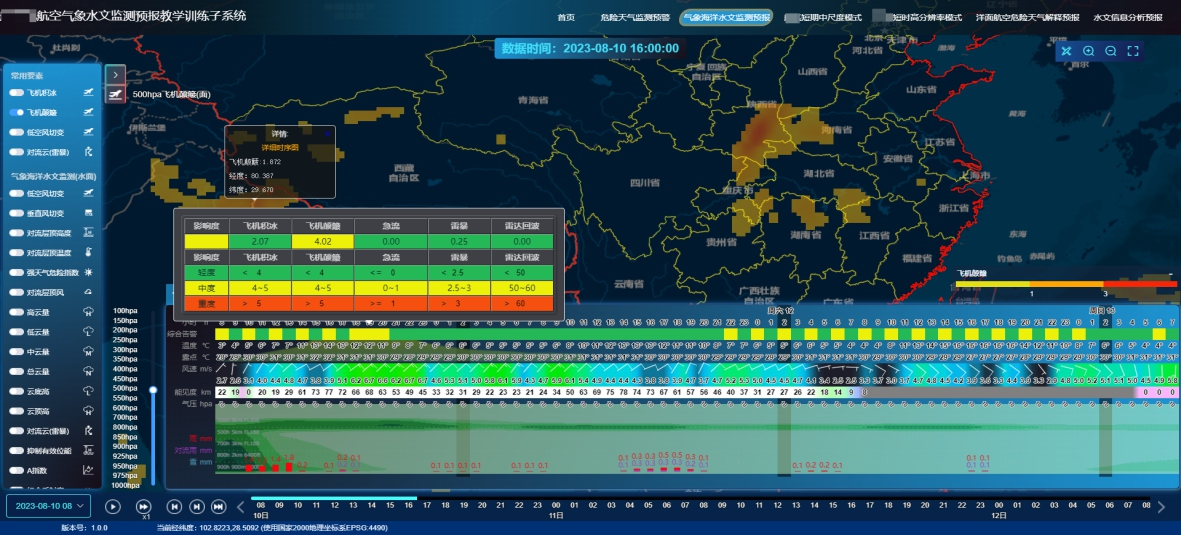Select the 1000hpa pressure level label
Screen dimensions: 1181x535
coord(124,486)
